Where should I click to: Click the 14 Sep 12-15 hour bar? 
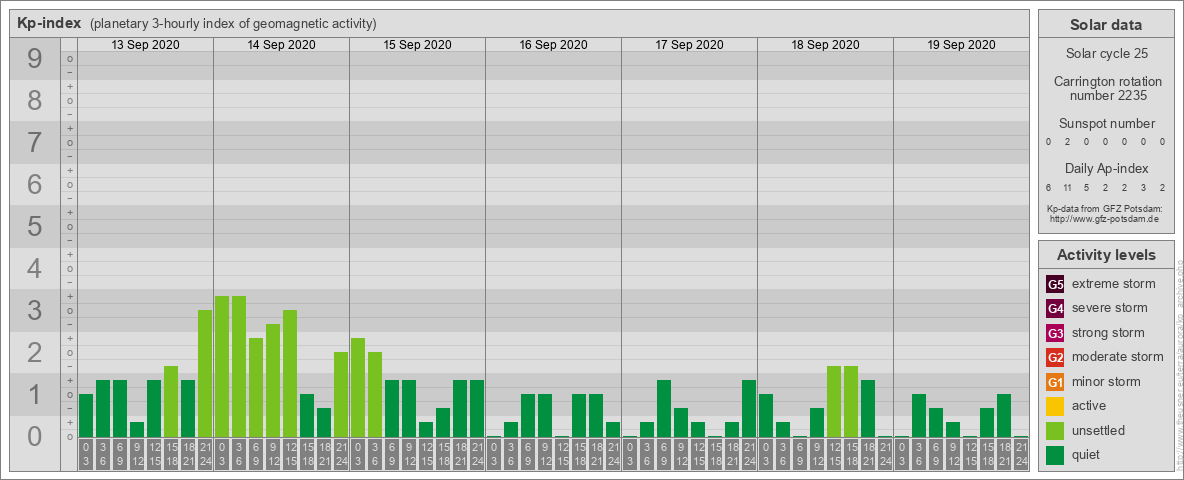(290, 374)
